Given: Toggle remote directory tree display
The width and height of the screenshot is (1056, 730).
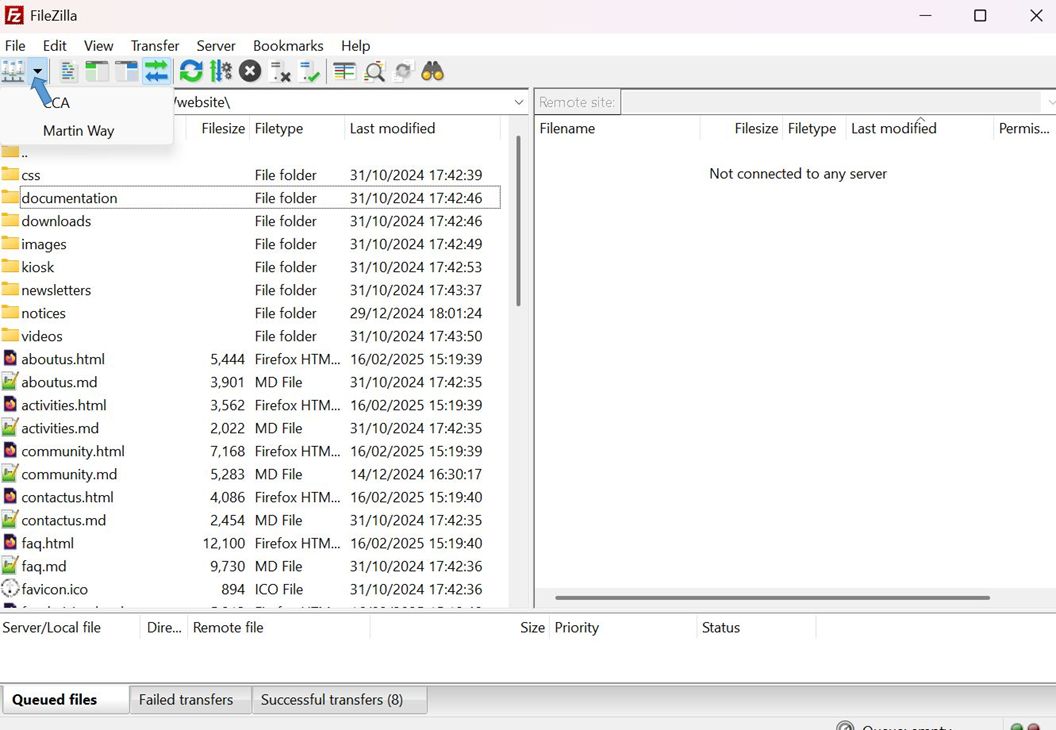Looking at the screenshot, I should (x=126, y=71).
